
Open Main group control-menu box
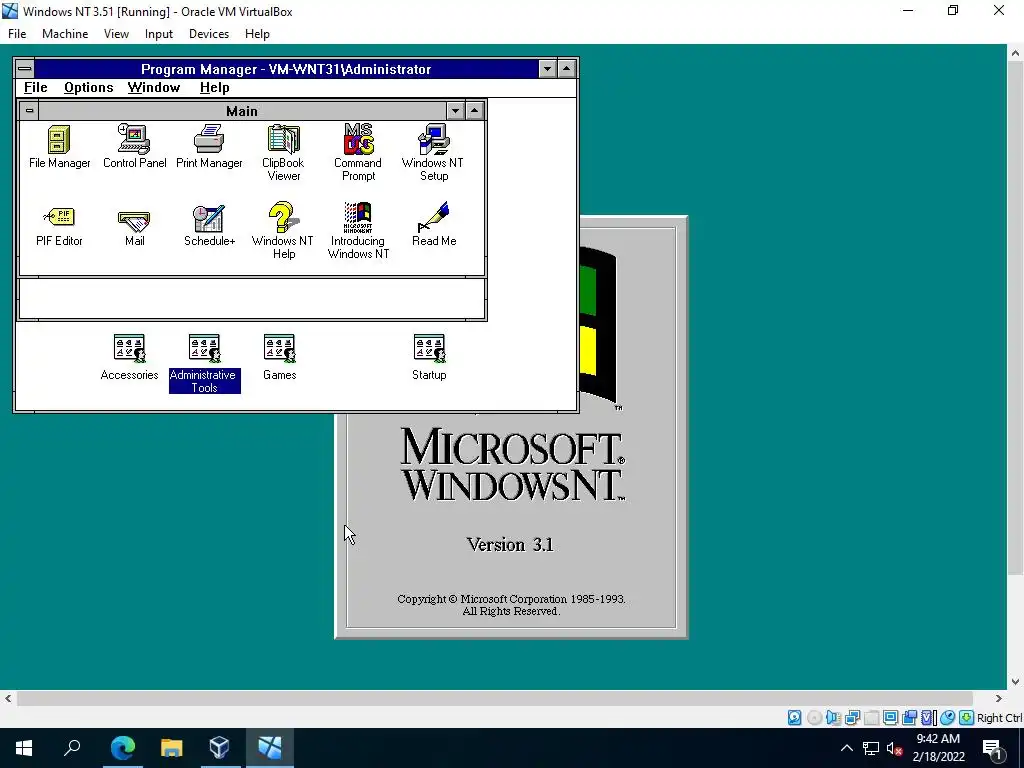pyautogui.click(x=29, y=111)
